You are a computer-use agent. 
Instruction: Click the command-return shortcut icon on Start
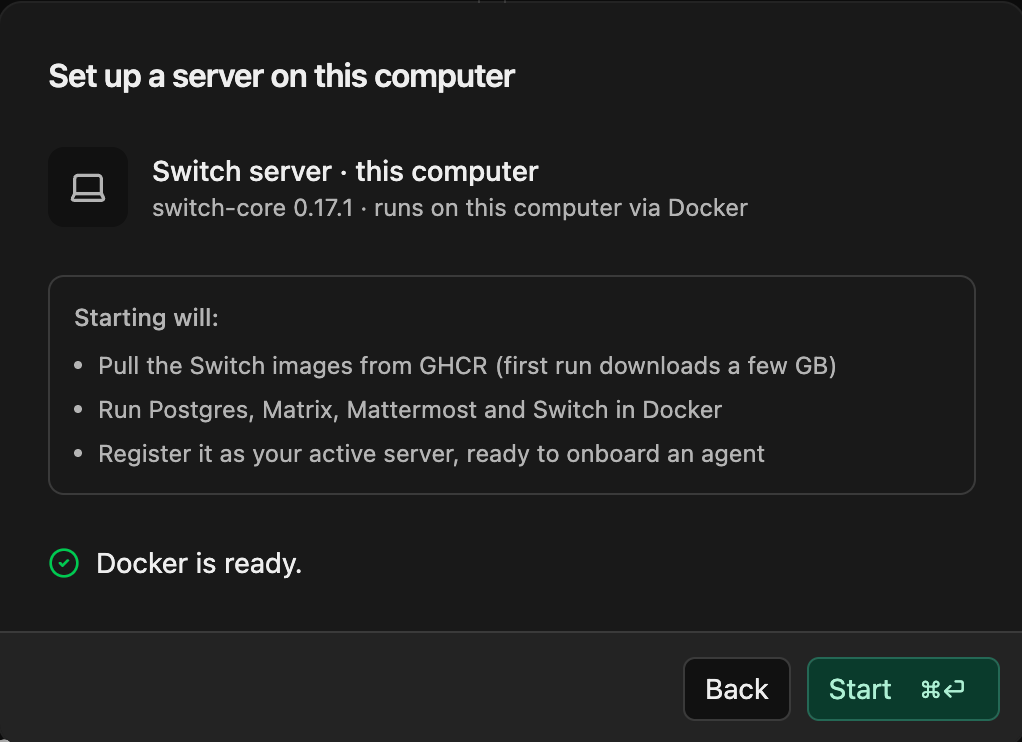point(942,689)
